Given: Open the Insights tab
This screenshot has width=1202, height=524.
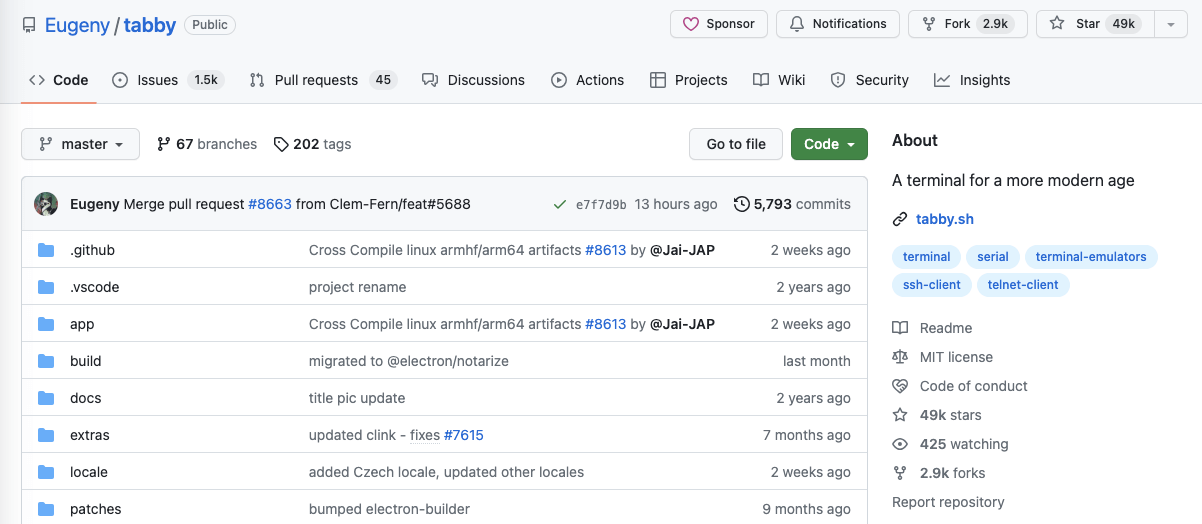Looking at the screenshot, I should coord(972,80).
